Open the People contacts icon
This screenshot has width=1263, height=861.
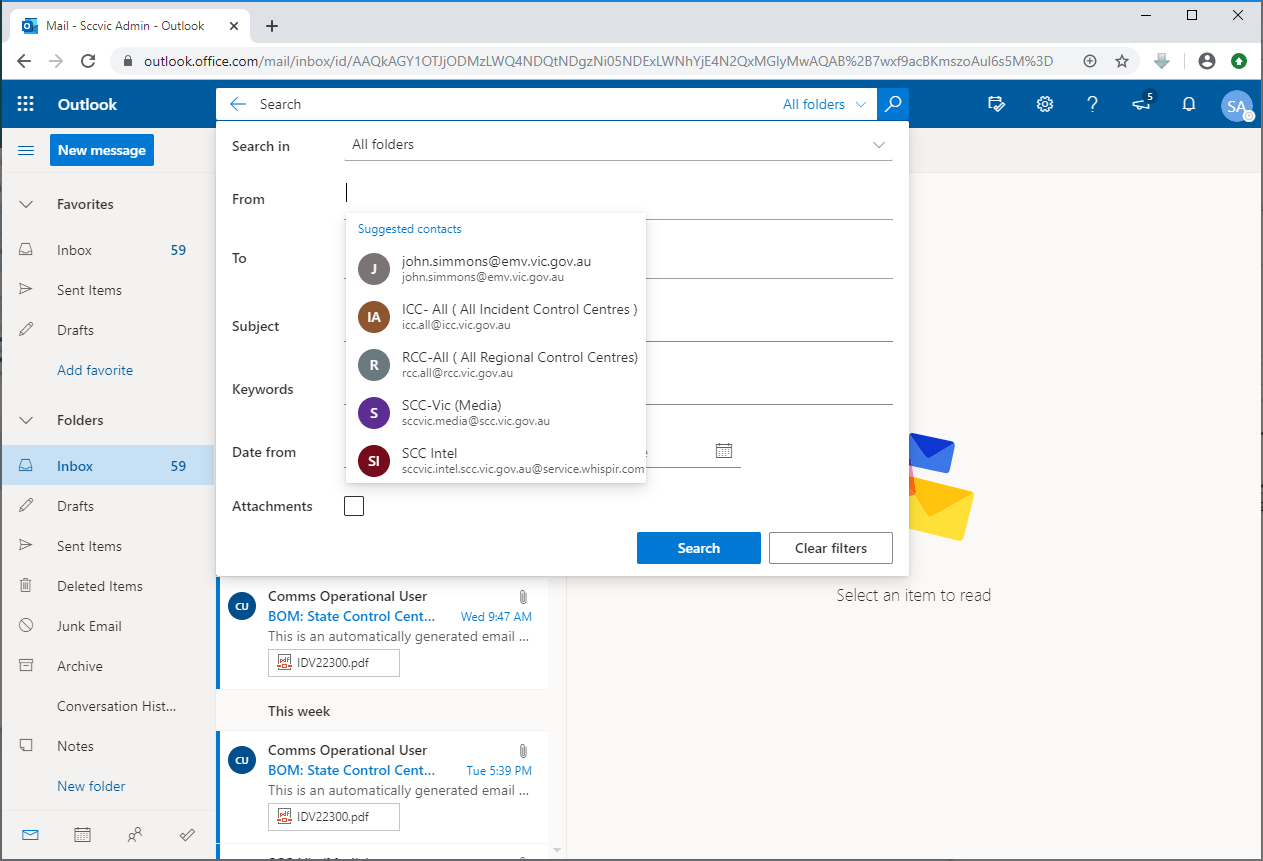pos(135,834)
